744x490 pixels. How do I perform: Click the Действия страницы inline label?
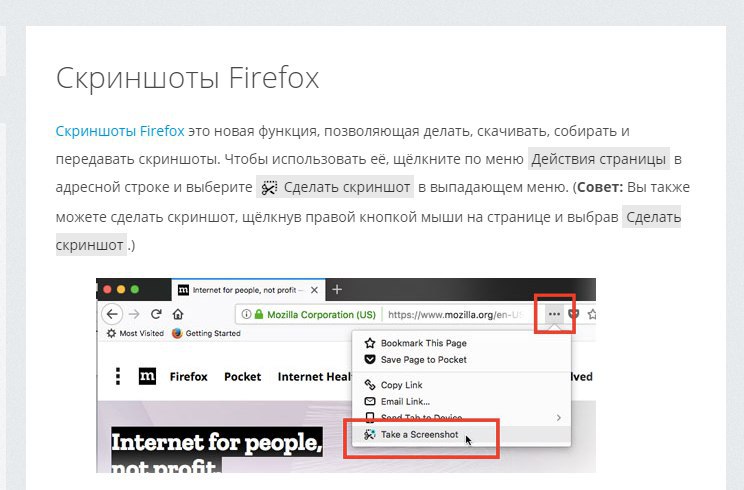click(598, 159)
